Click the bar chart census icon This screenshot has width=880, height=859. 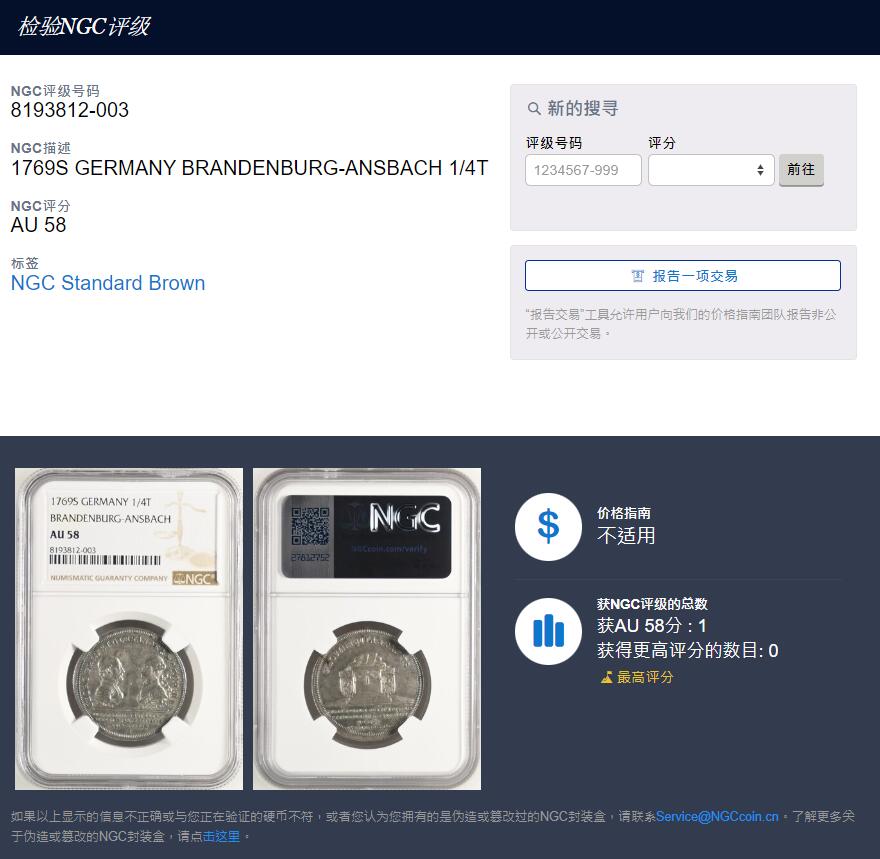[x=548, y=631]
